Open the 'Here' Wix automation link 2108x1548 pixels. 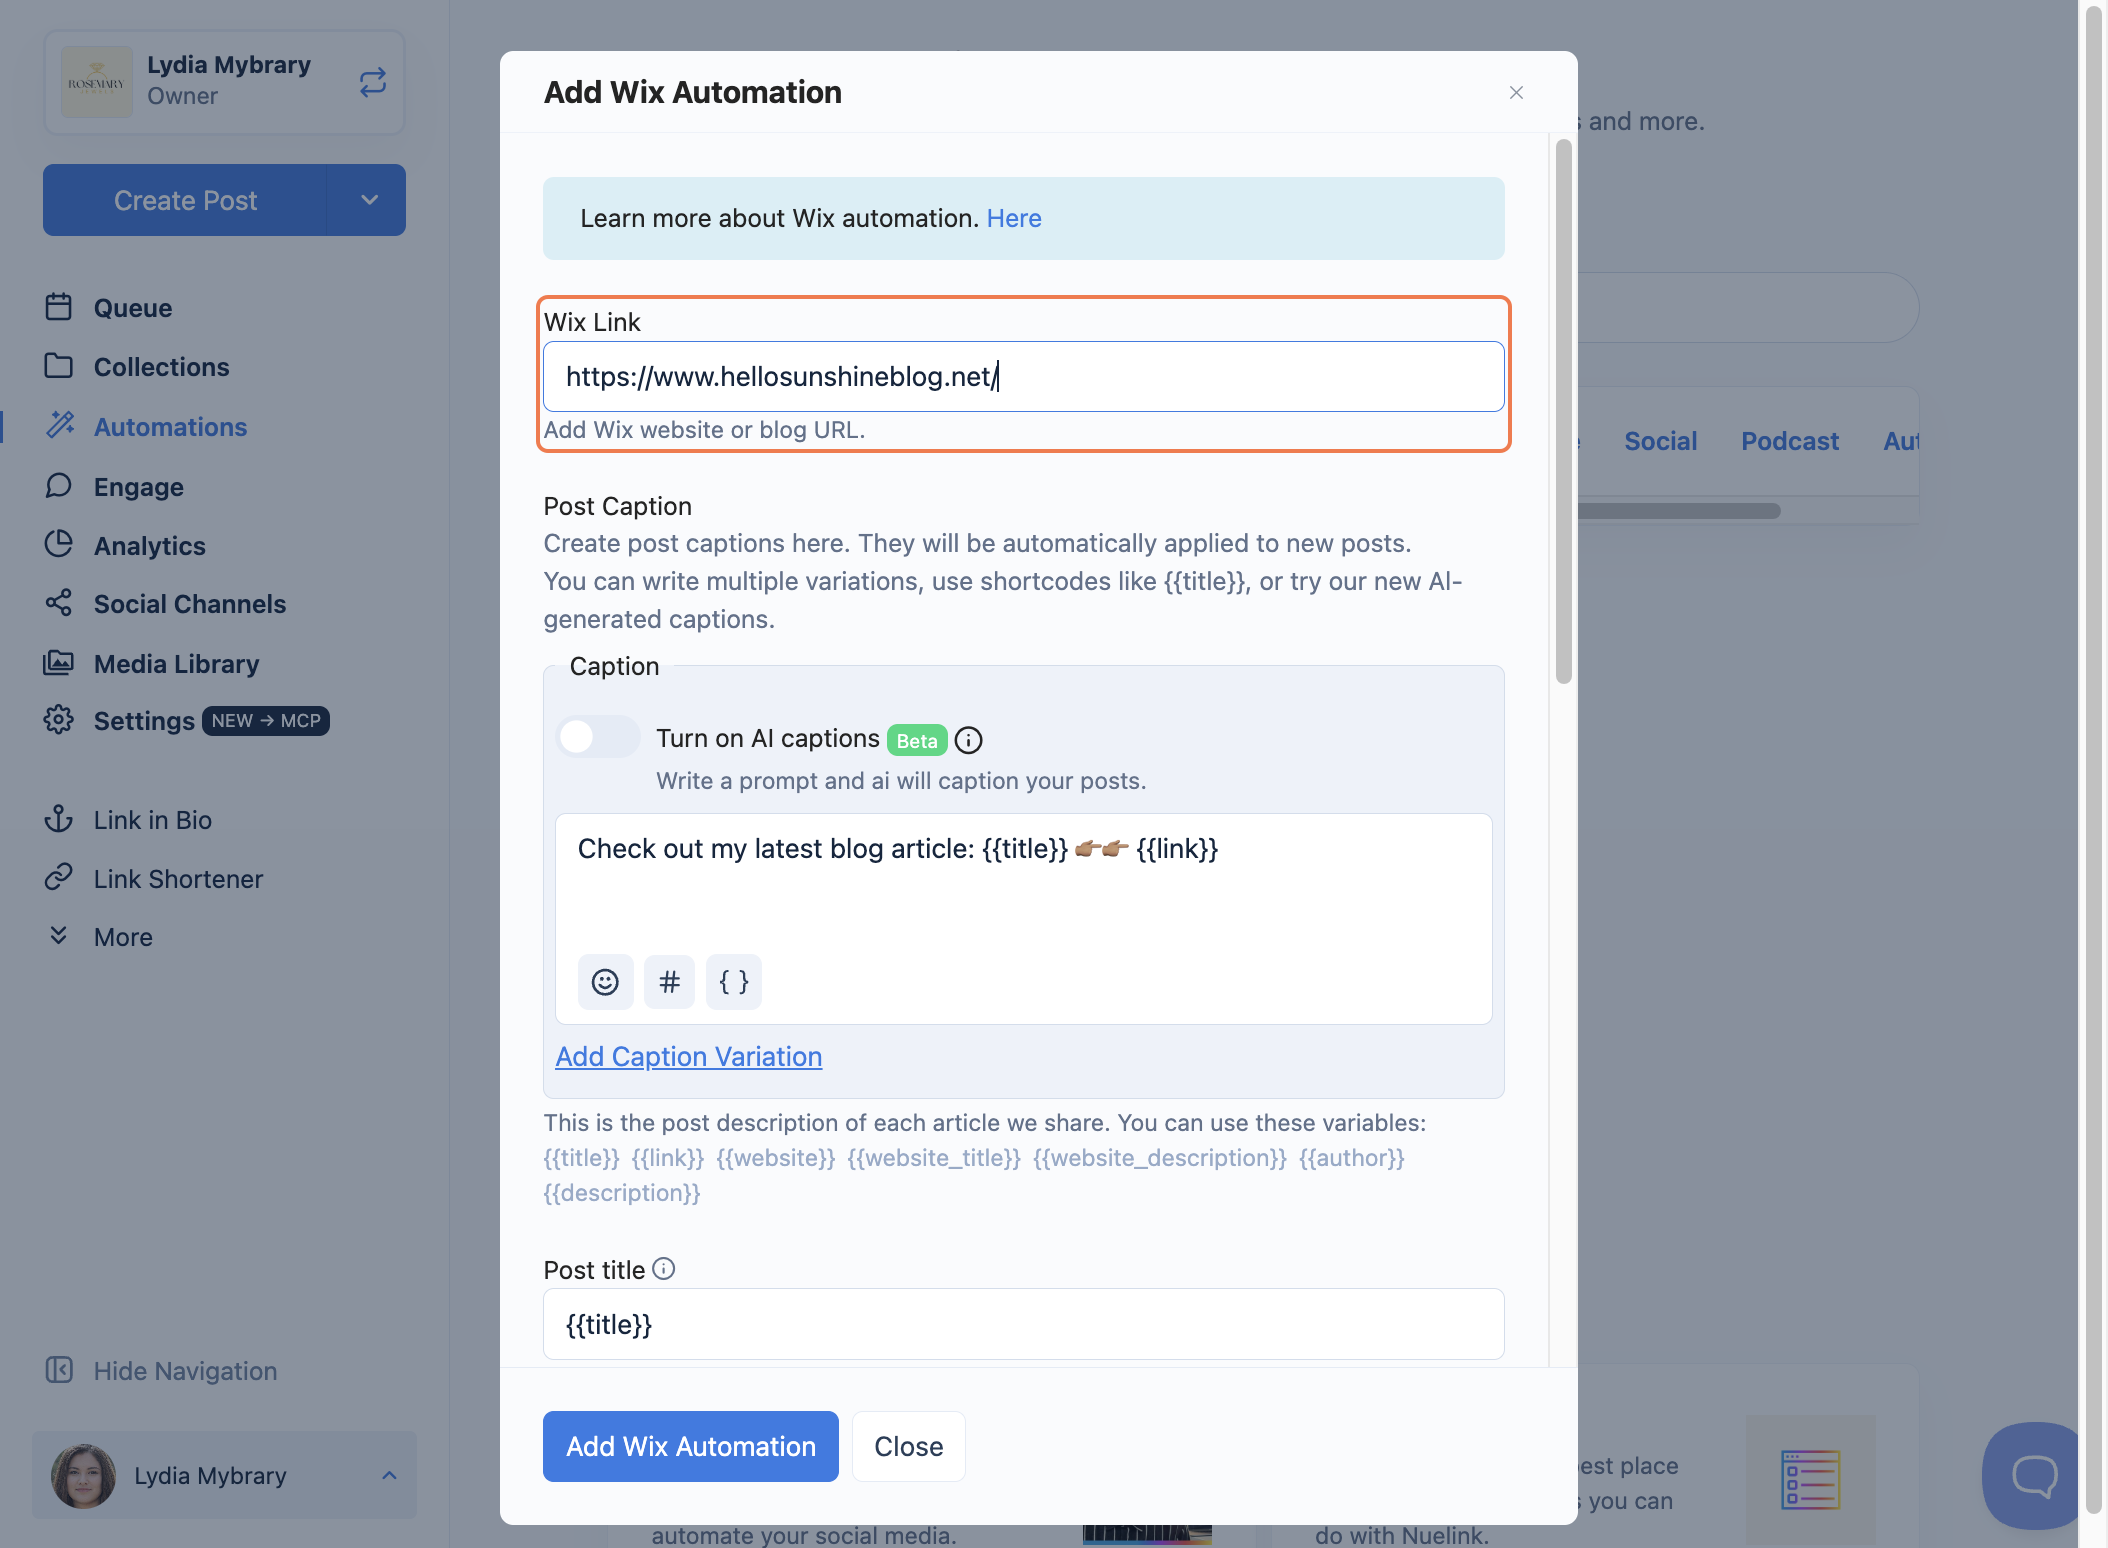1014,218
